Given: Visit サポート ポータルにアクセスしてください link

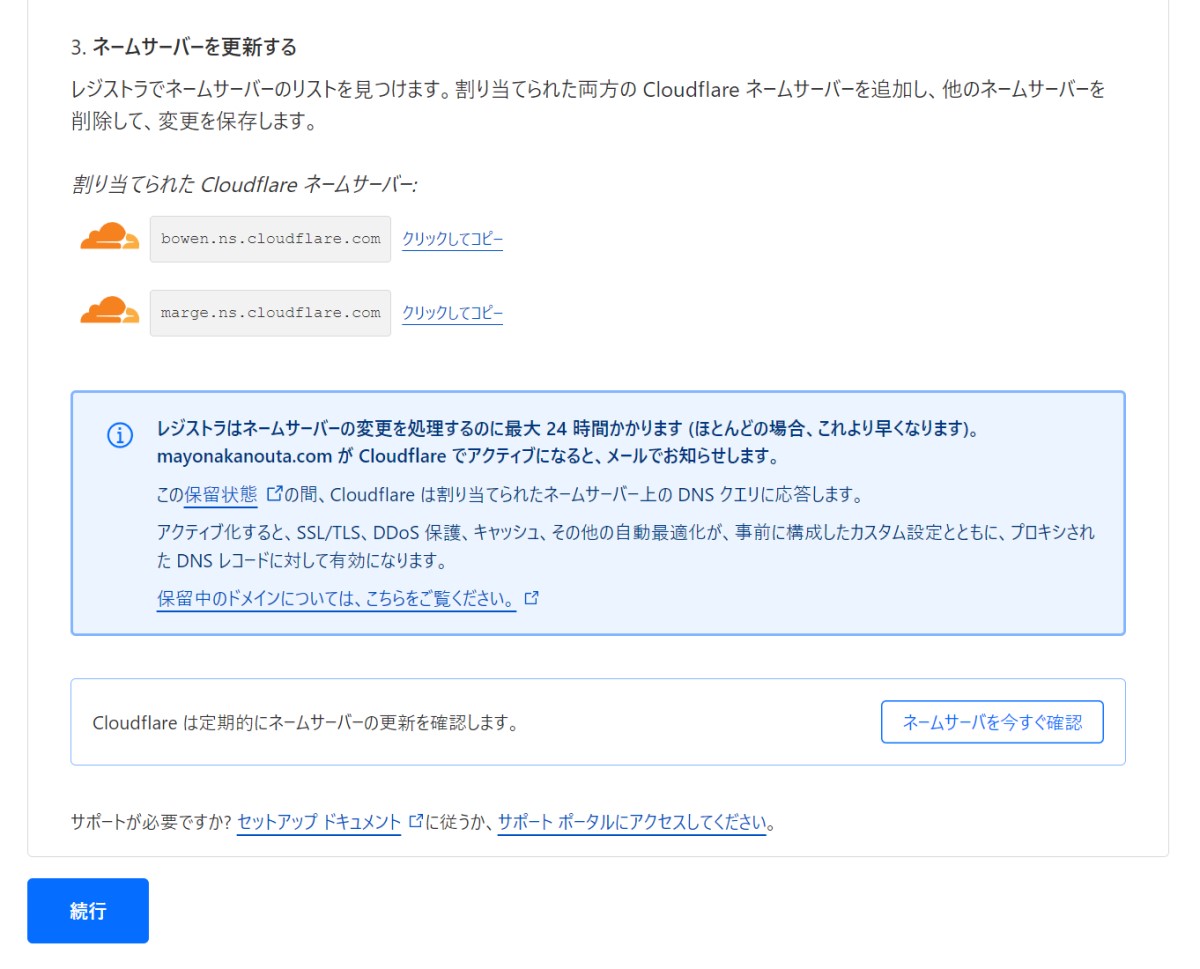Looking at the screenshot, I should tap(631, 823).
